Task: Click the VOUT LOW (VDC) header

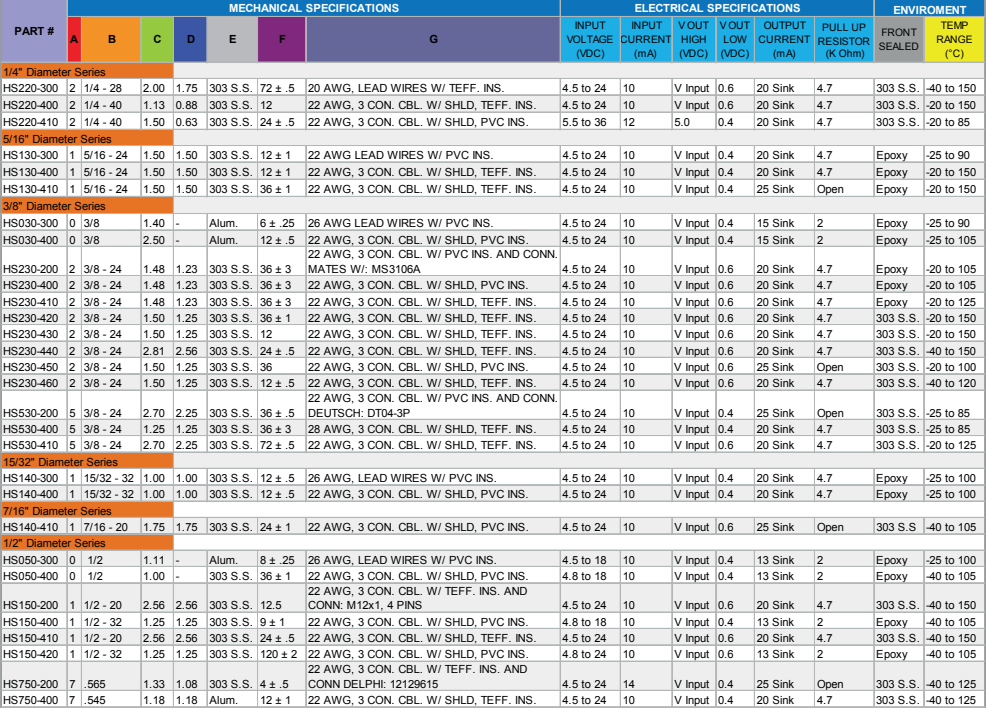Action: [735, 39]
